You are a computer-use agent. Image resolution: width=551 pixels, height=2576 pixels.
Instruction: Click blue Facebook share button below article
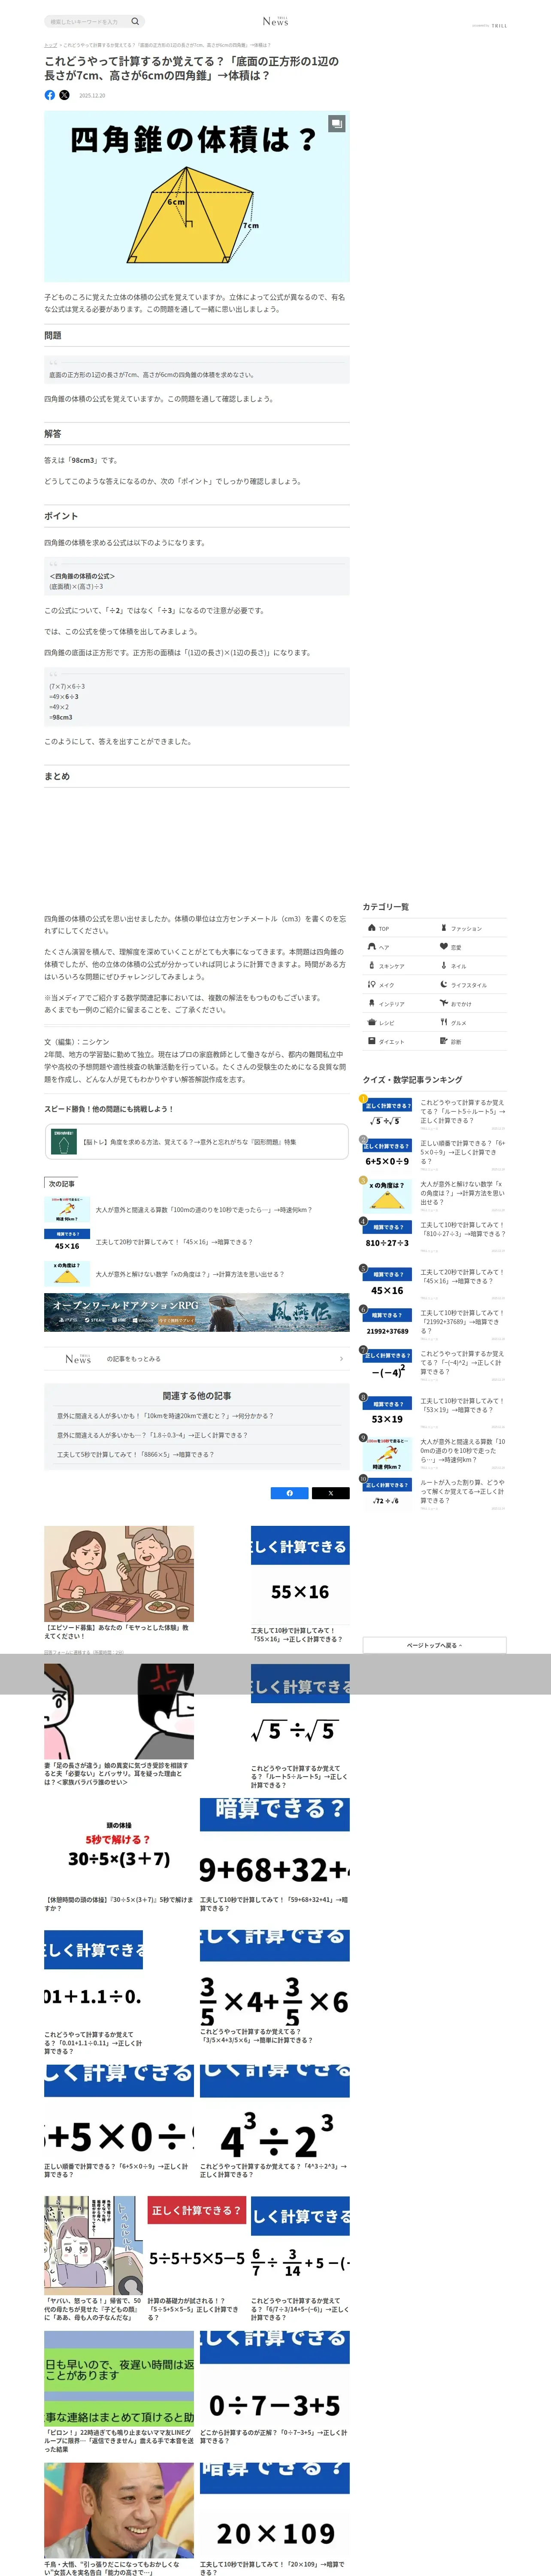pos(290,1493)
